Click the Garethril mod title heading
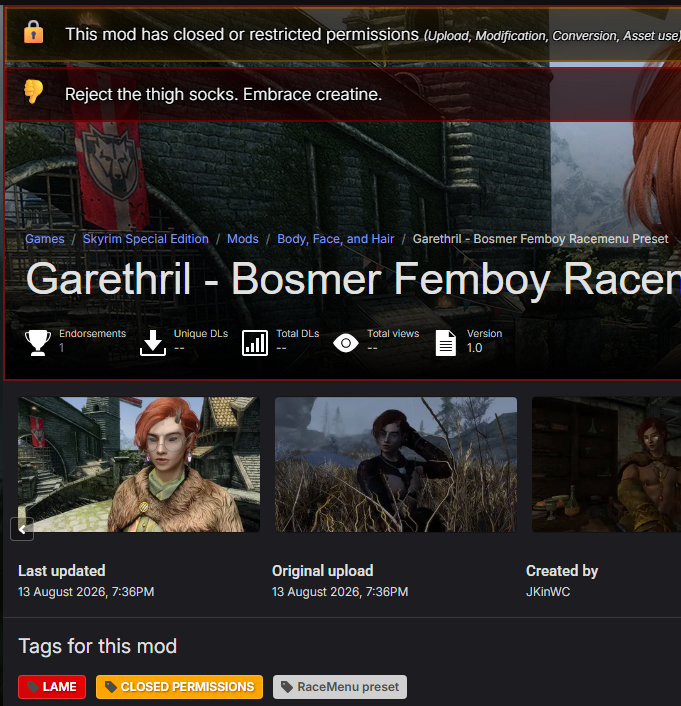This screenshot has height=706, width=681. [x=353, y=279]
